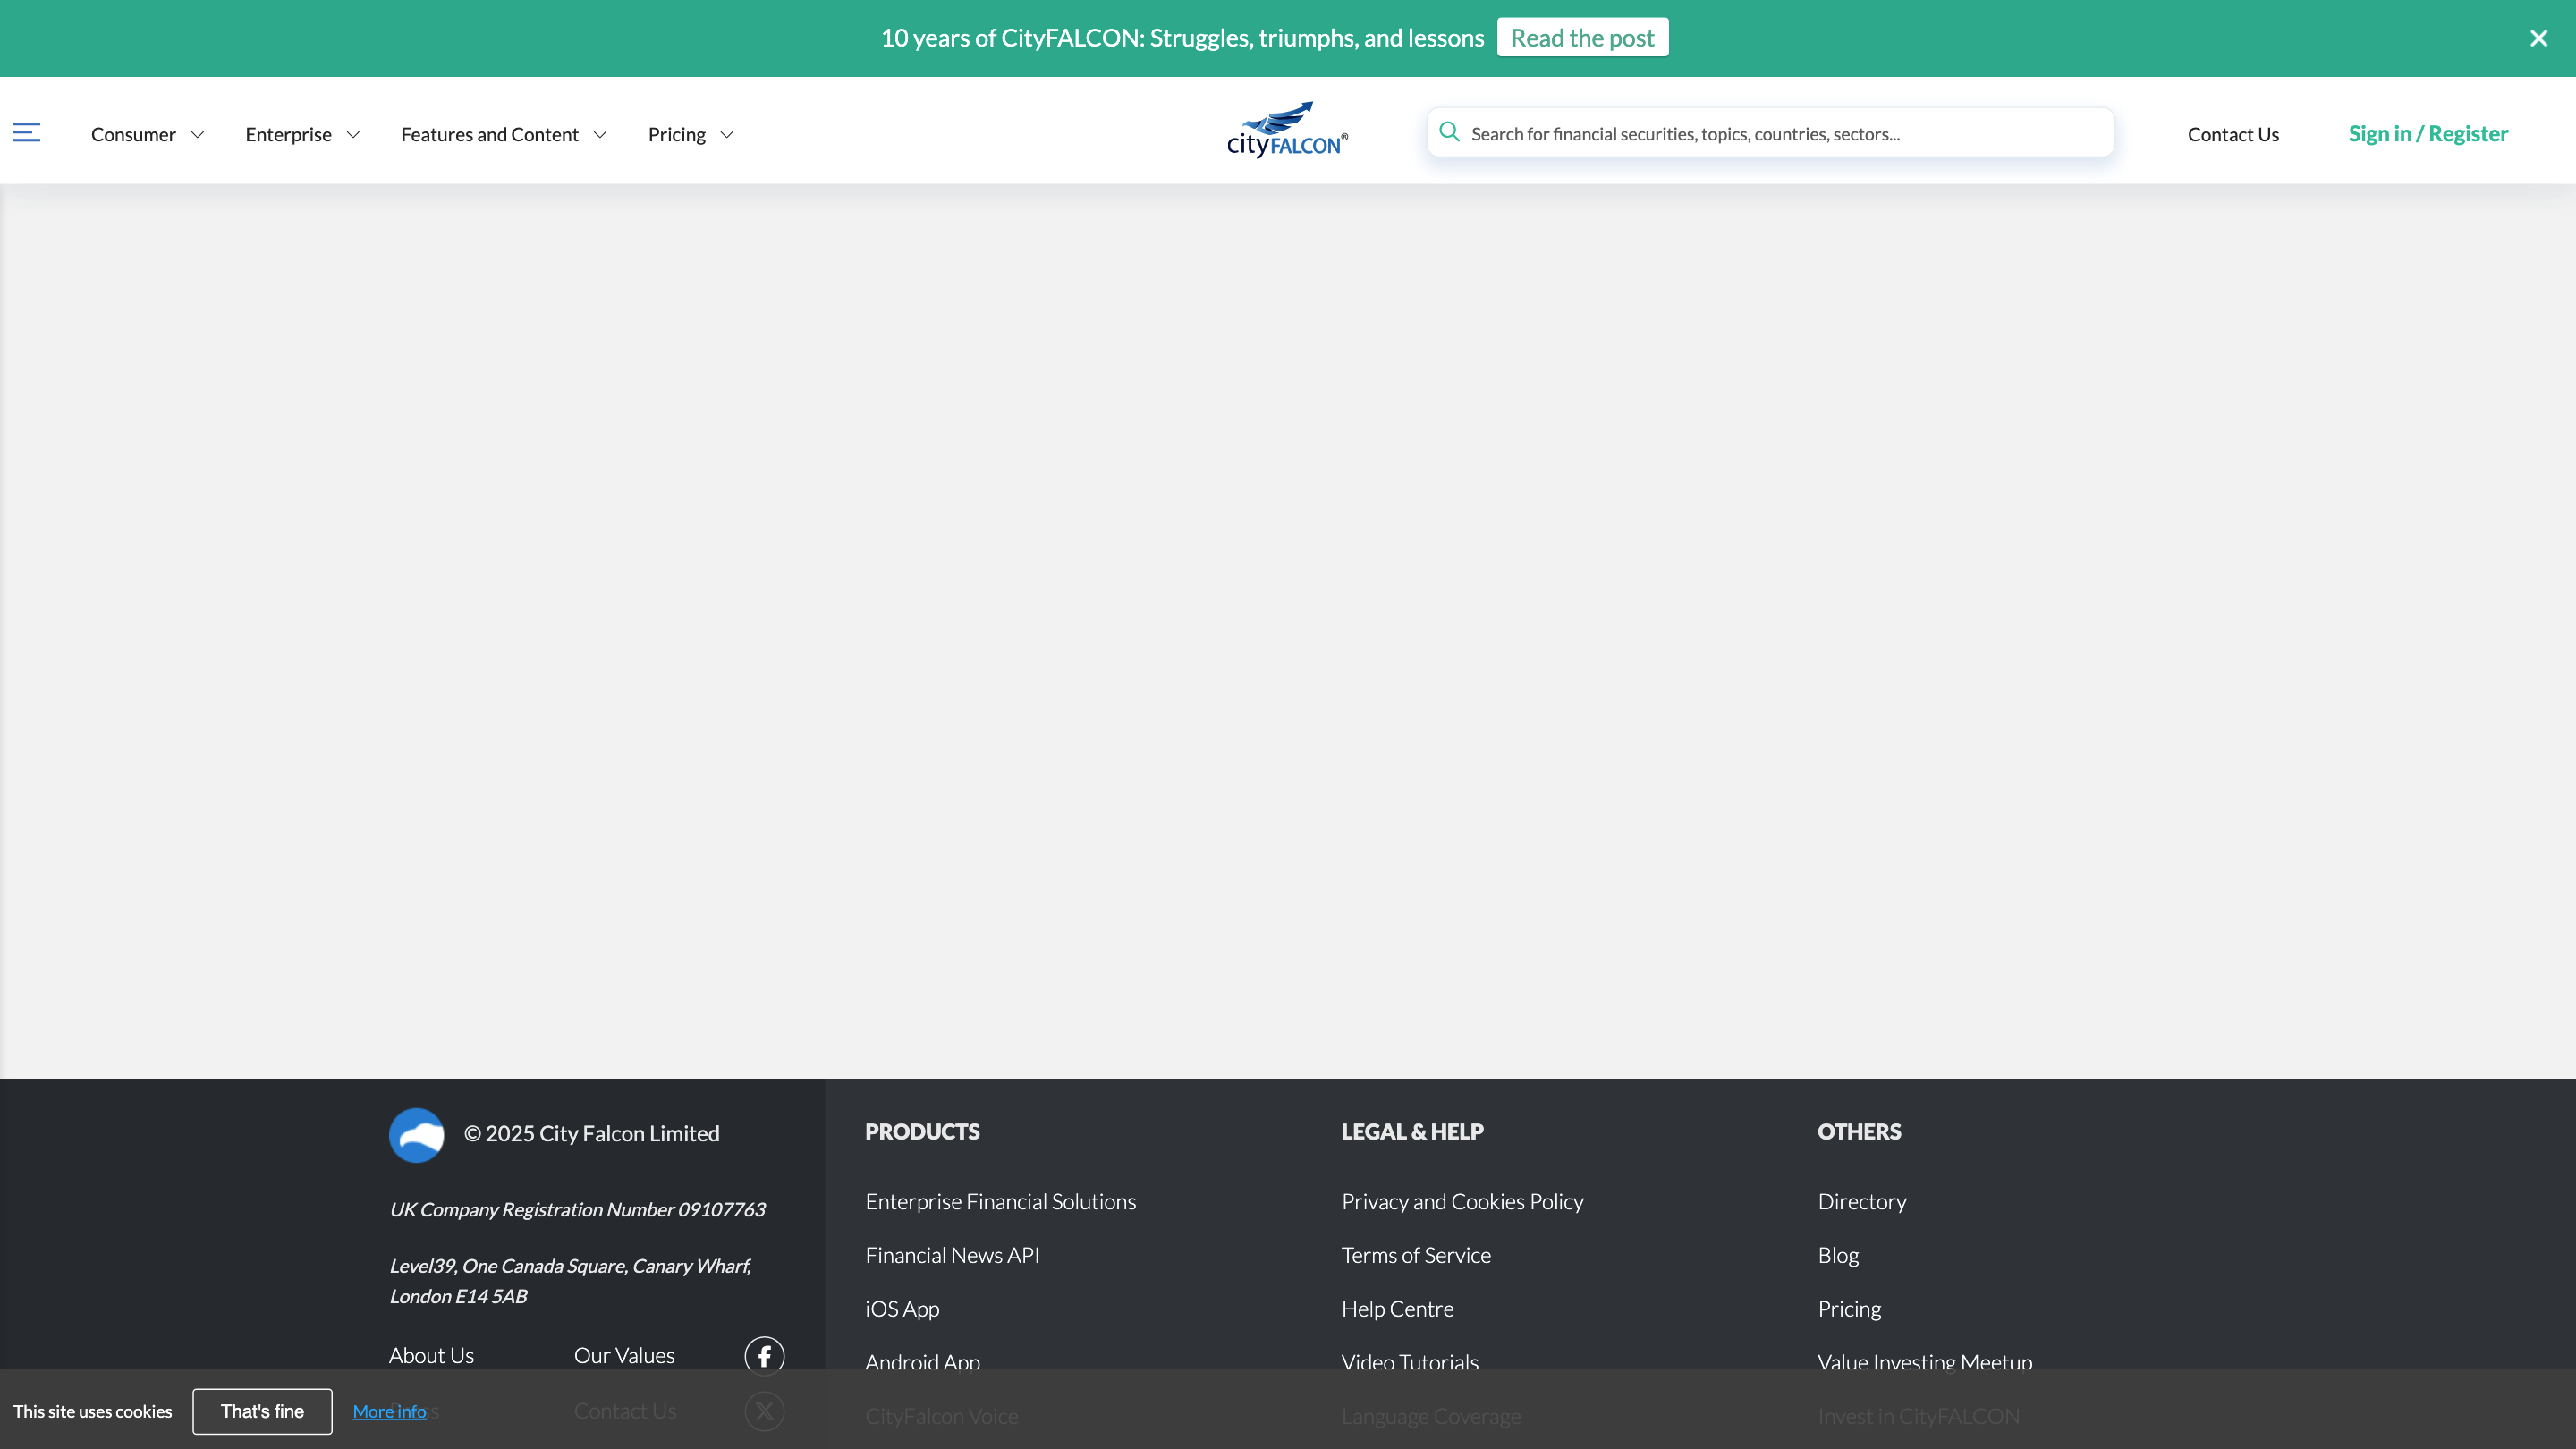
Task: Close the top announcement banner
Action: pyautogui.click(x=2538, y=38)
